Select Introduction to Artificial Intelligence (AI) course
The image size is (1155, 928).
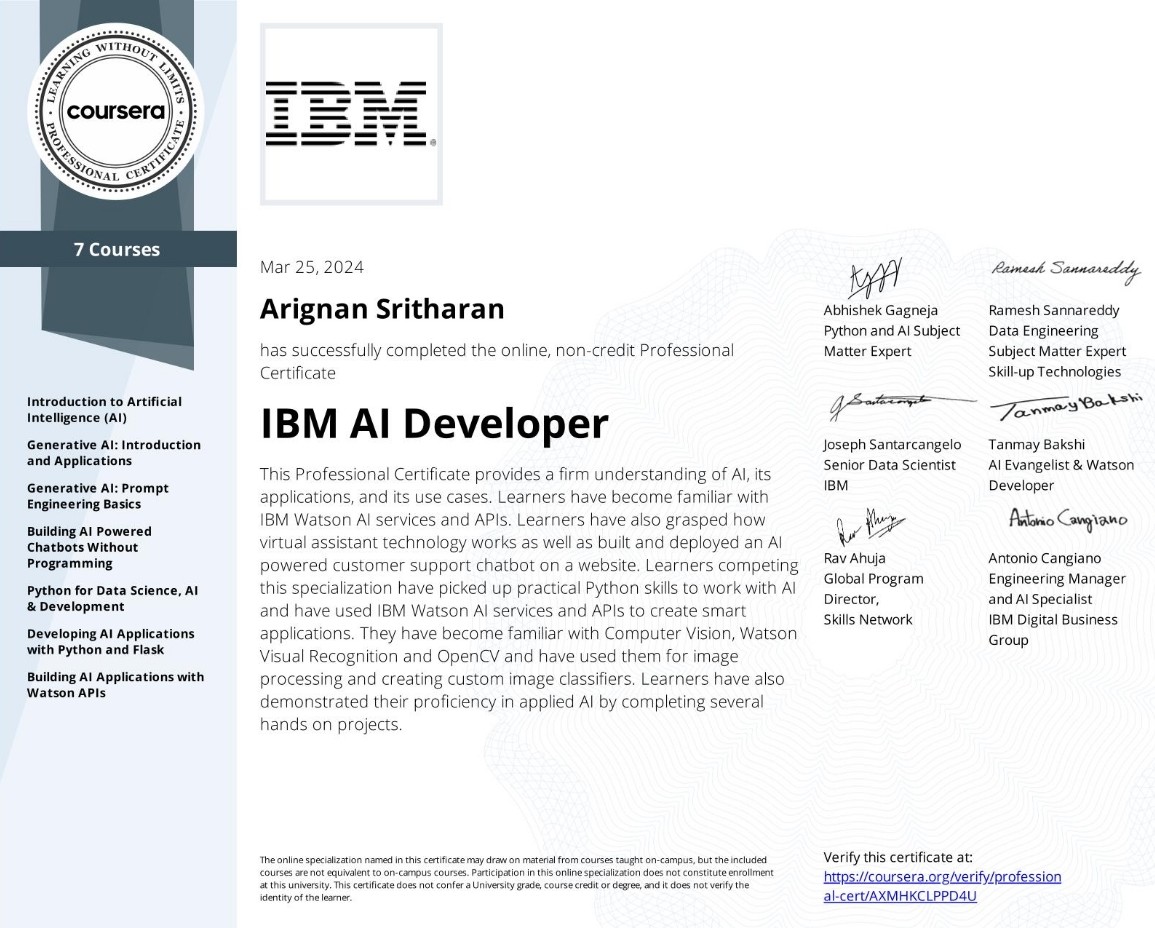104,409
